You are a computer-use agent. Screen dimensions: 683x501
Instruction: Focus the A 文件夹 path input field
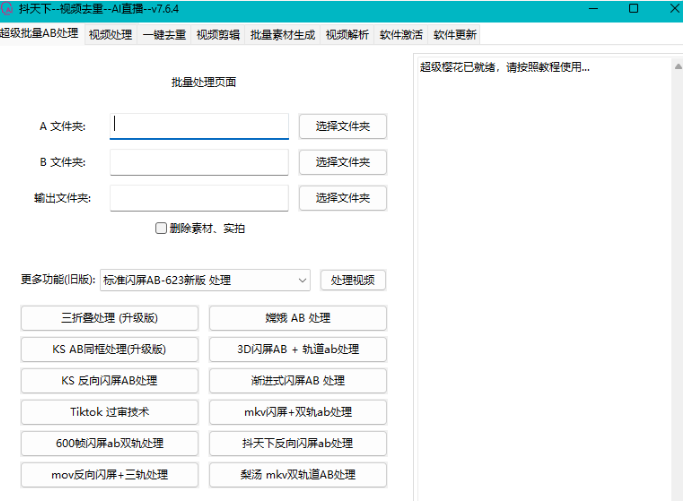[x=199, y=126]
